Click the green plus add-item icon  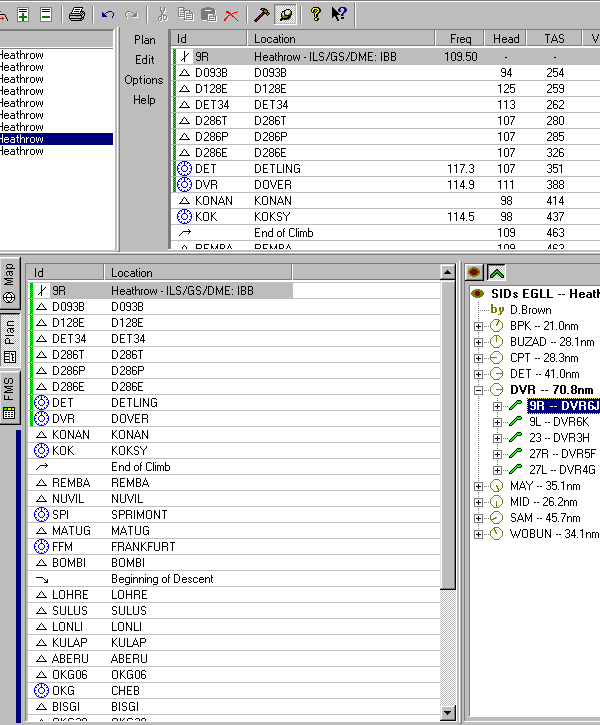22,14
